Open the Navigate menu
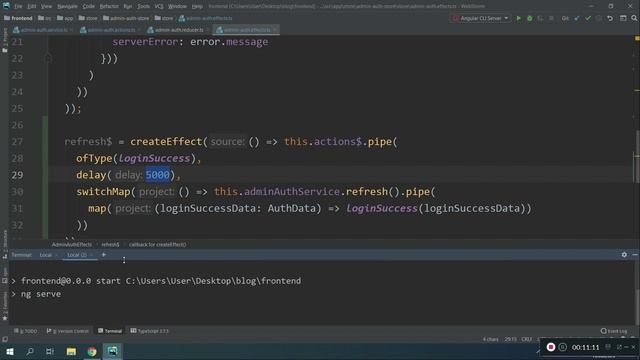The height and width of the screenshot is (360, 640). pyautogui.click(x=67, y=7)
